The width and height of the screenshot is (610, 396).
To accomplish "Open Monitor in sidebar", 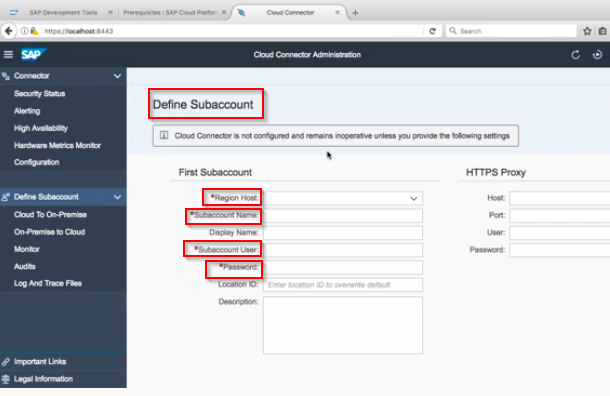I will coord(27,249).
